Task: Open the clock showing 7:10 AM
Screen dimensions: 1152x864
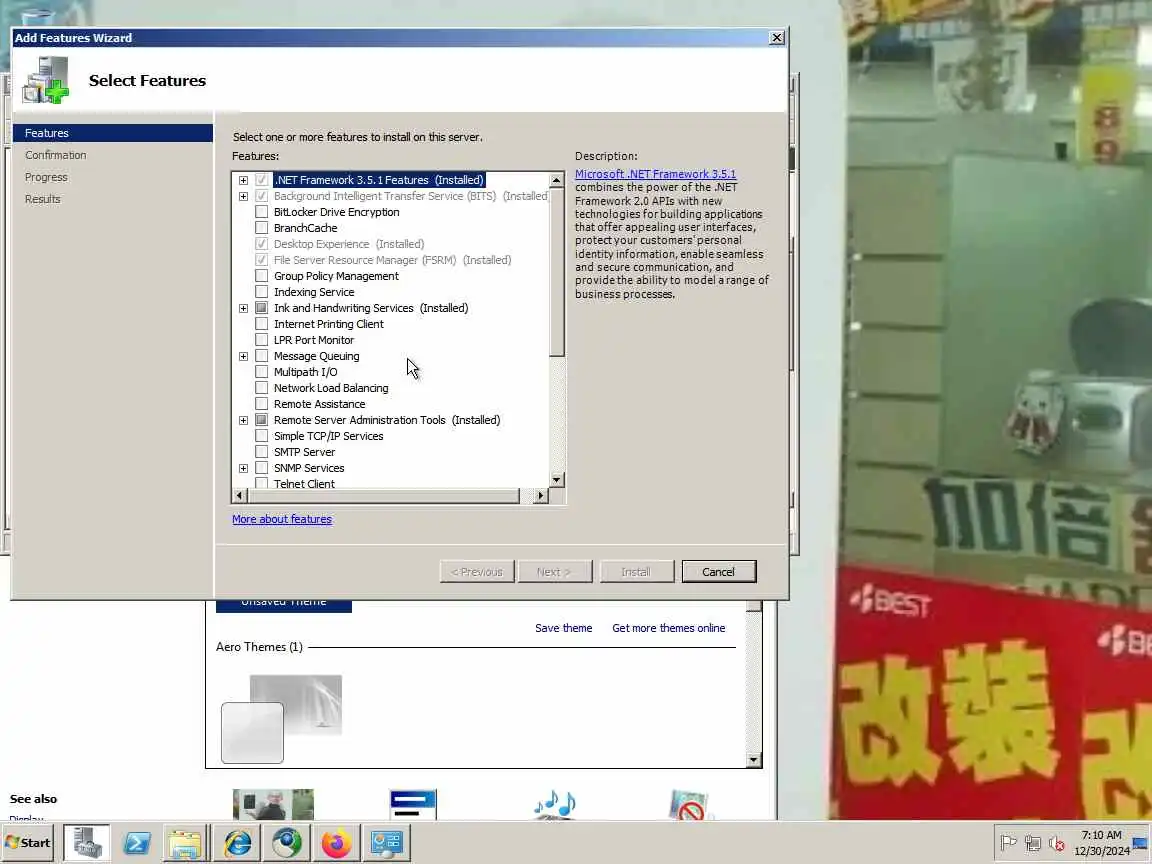Action: [x=1101, y=843]
